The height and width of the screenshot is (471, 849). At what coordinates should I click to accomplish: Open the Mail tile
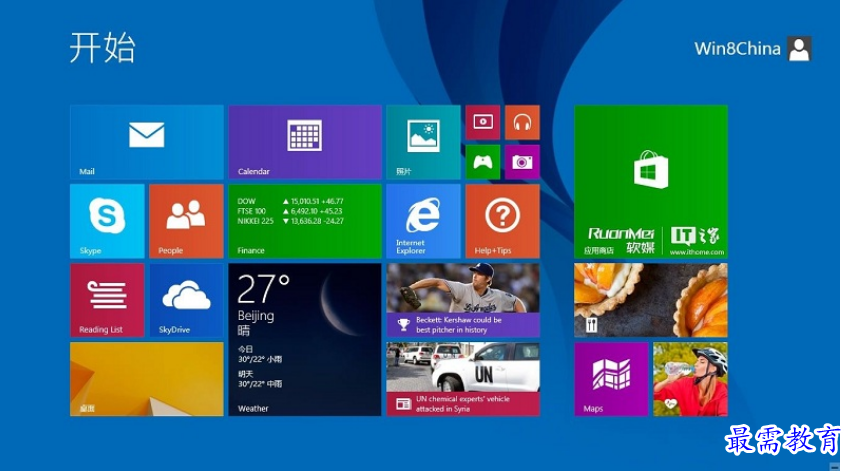[x=146, y=141]
